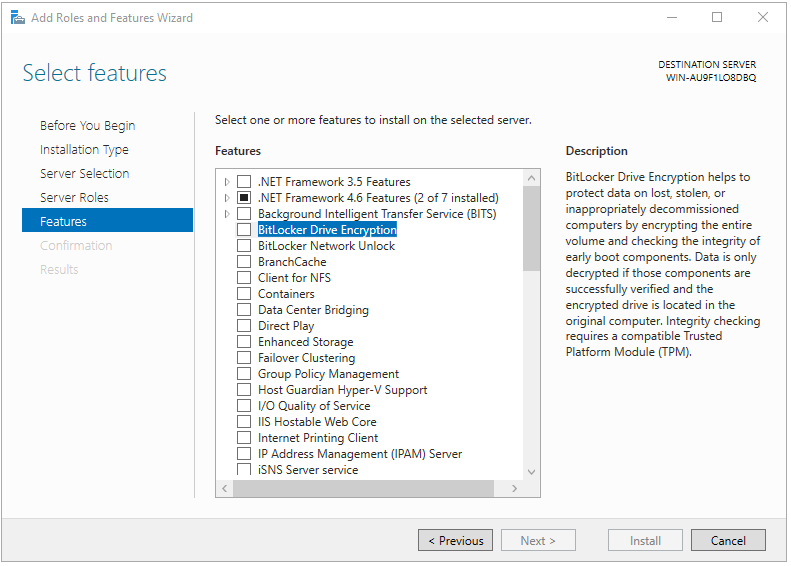Screen dimensions: 791x566
Task: Select .NET Framework 3.5 Features label
Action: 334,182
